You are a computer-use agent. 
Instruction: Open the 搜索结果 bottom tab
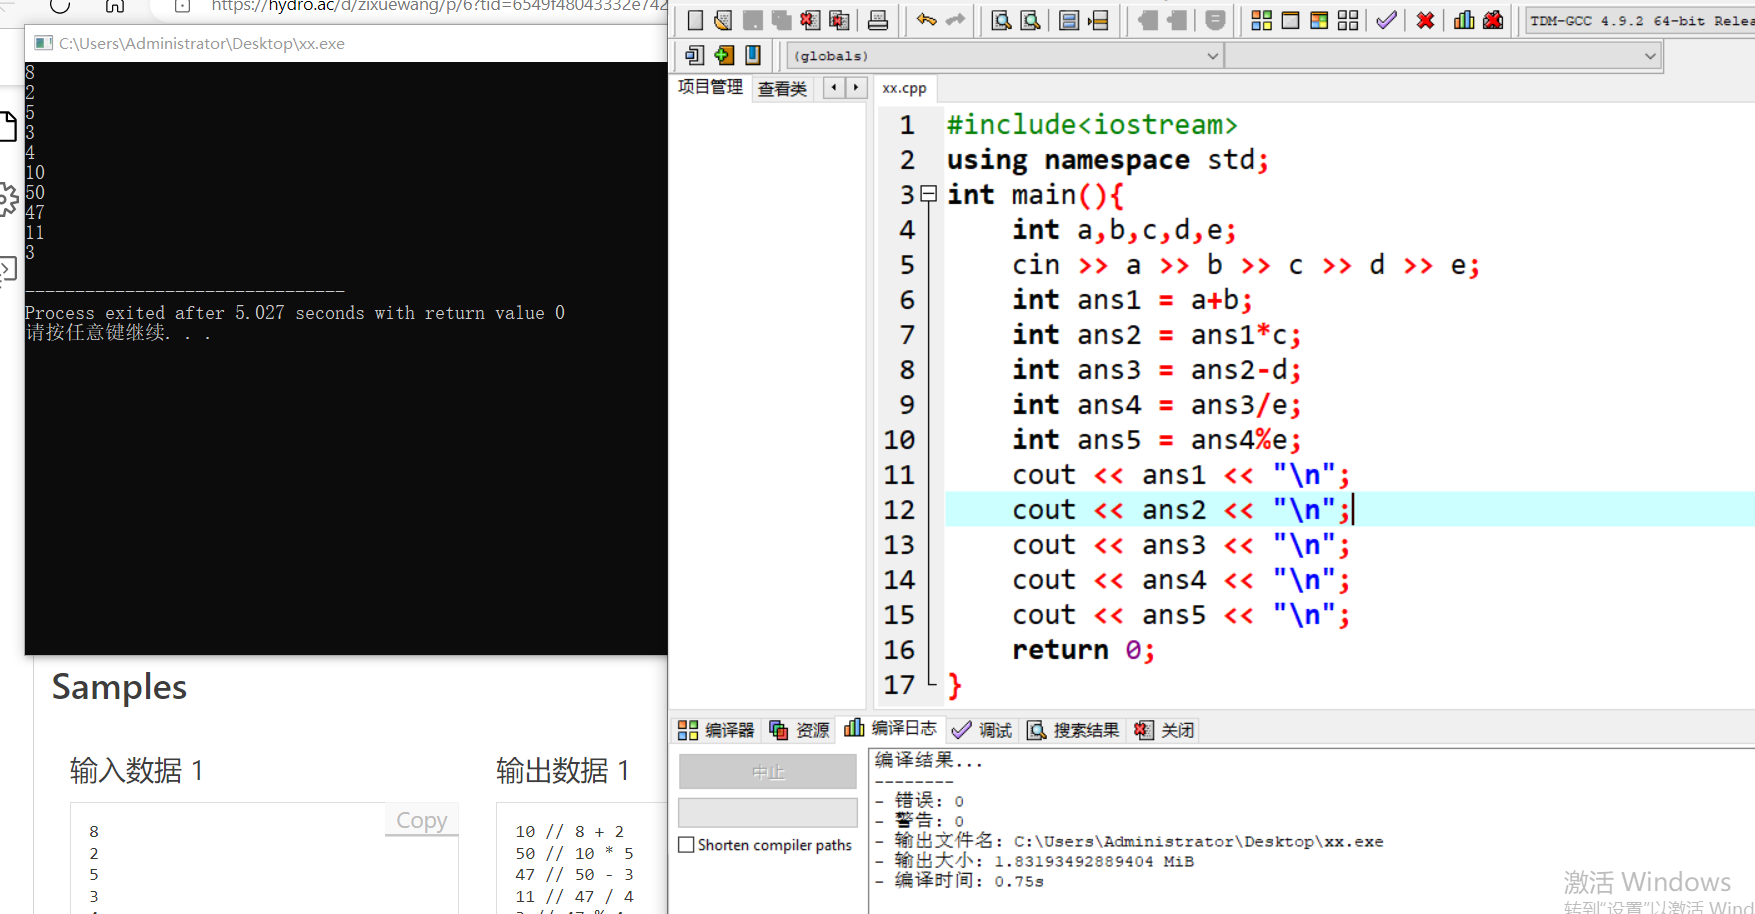pos(1074,730)
